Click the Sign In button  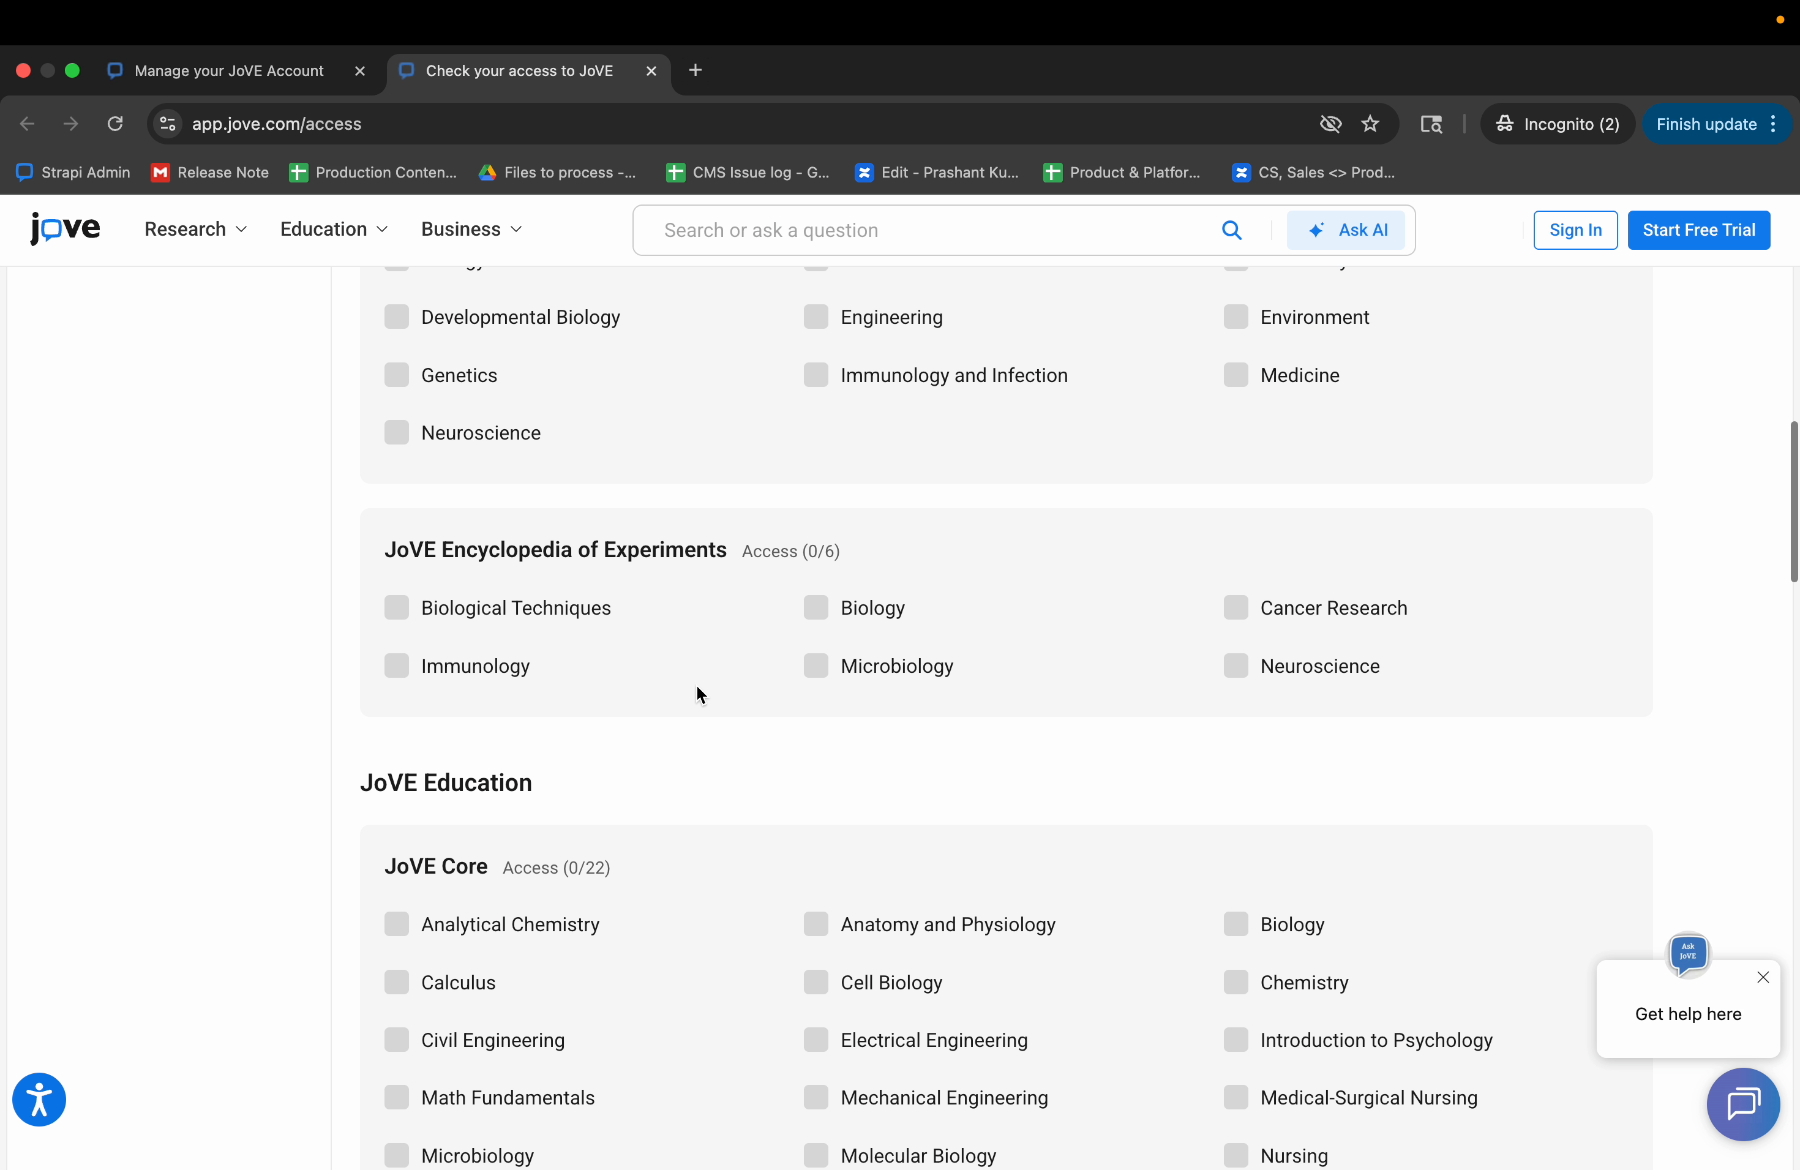click(1575, 230)
